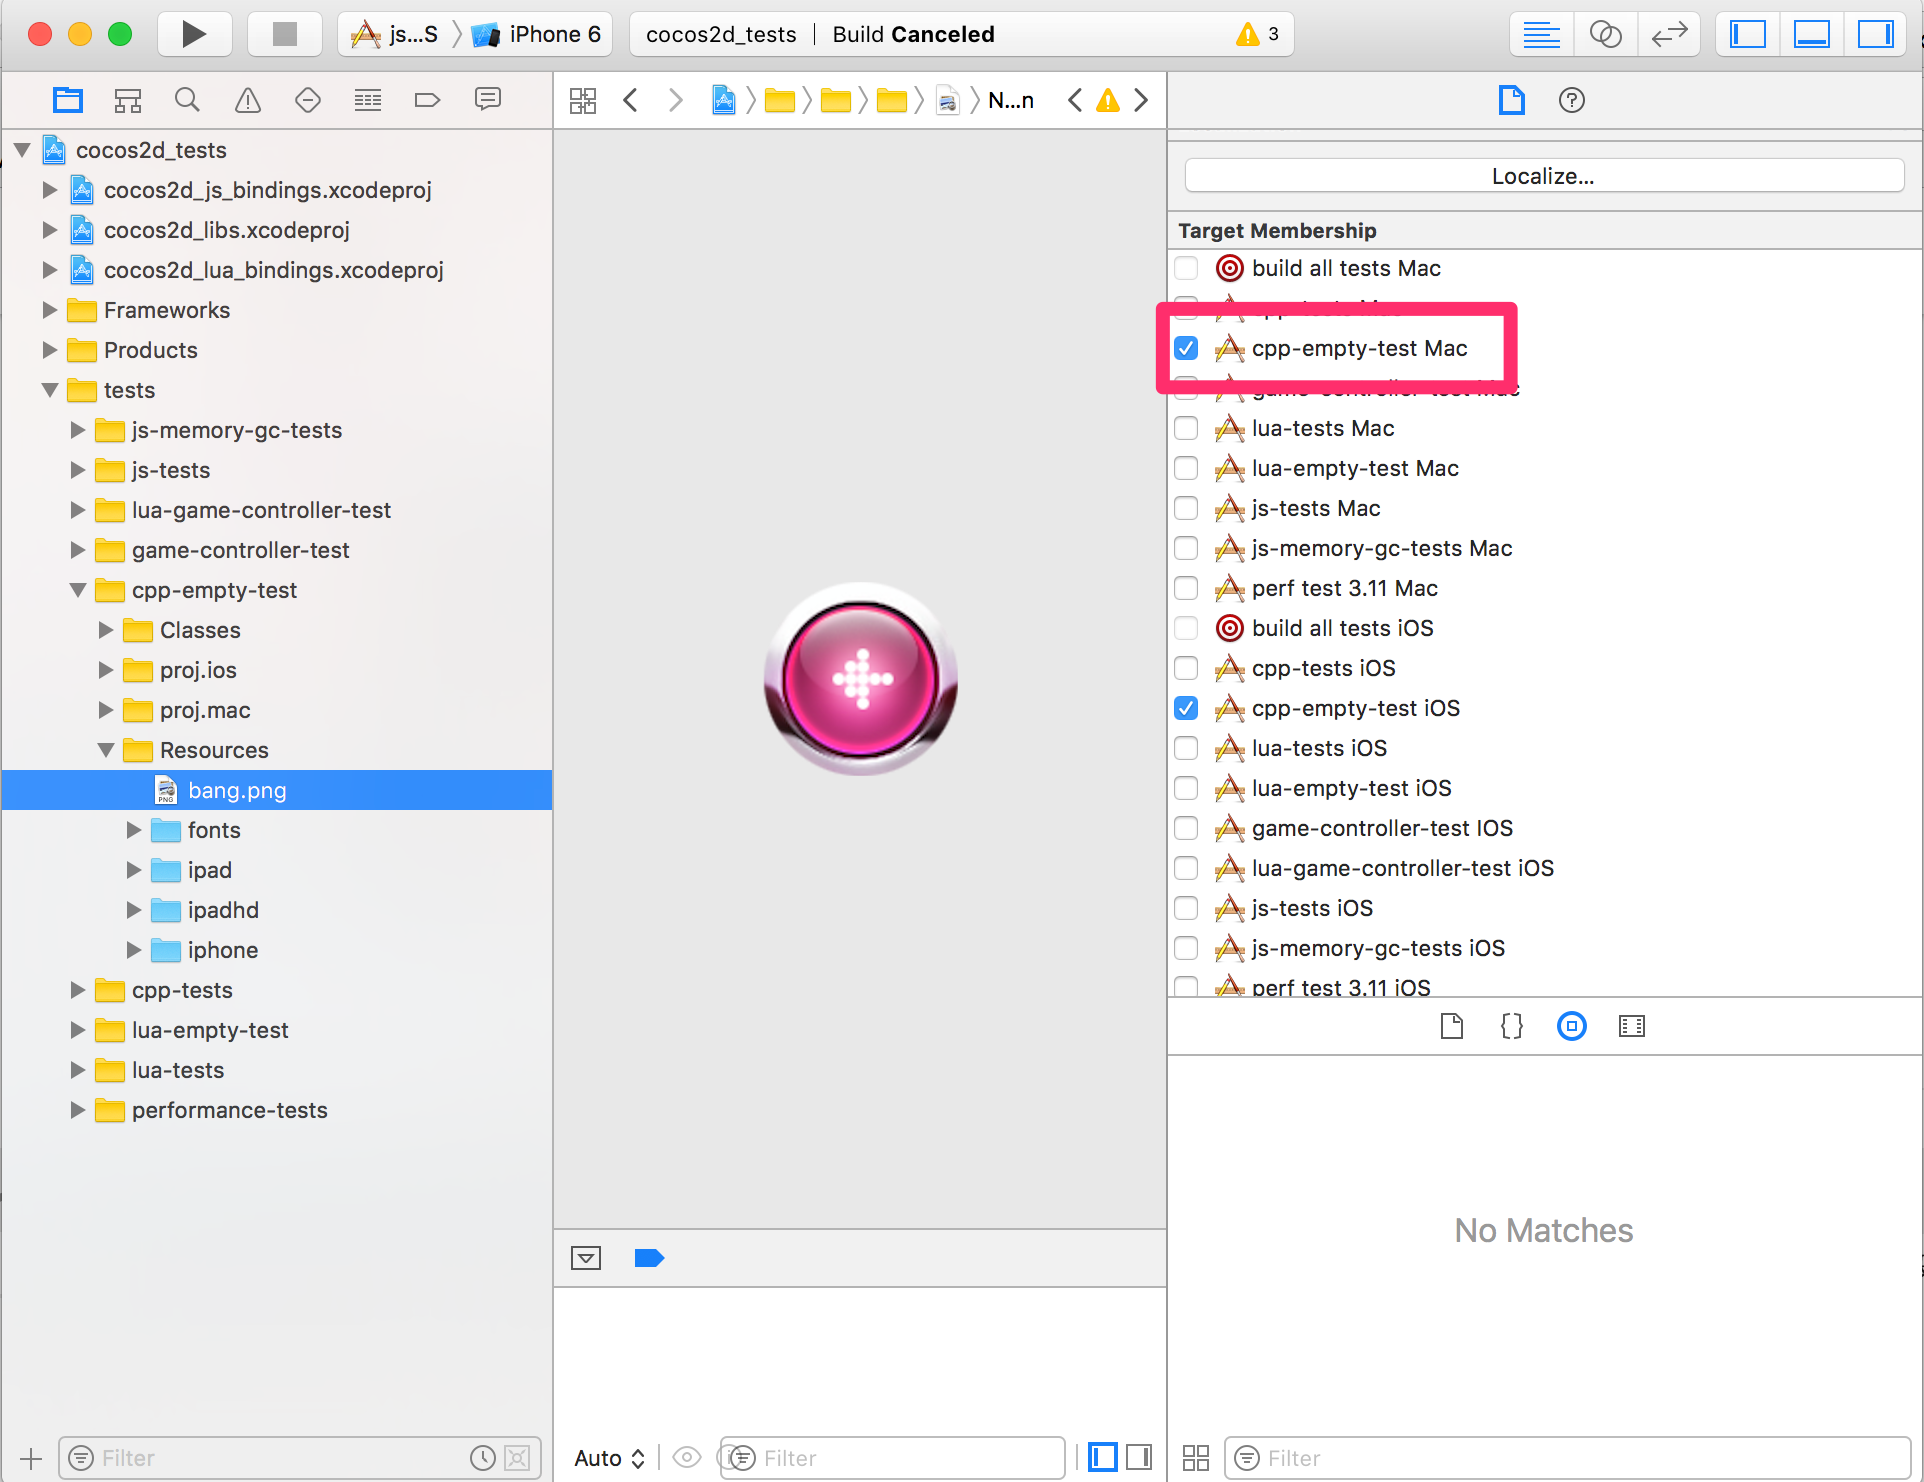Show the Quick Help inspector
The image size is (1924, 1482).
pyautogui.click(x=1571, y=100)
